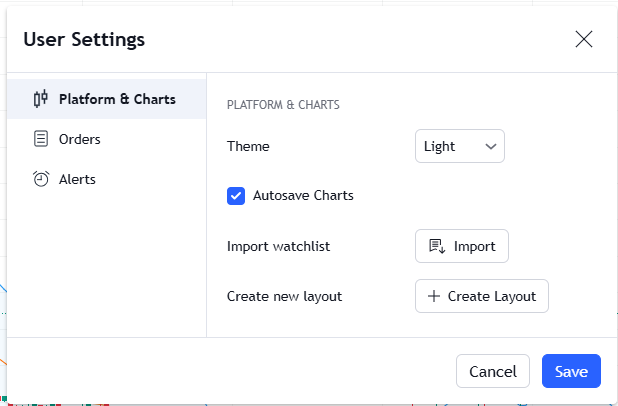Click the plus icon in Create Layout
Screen dimensions: 618x406
tap(434, 296)
